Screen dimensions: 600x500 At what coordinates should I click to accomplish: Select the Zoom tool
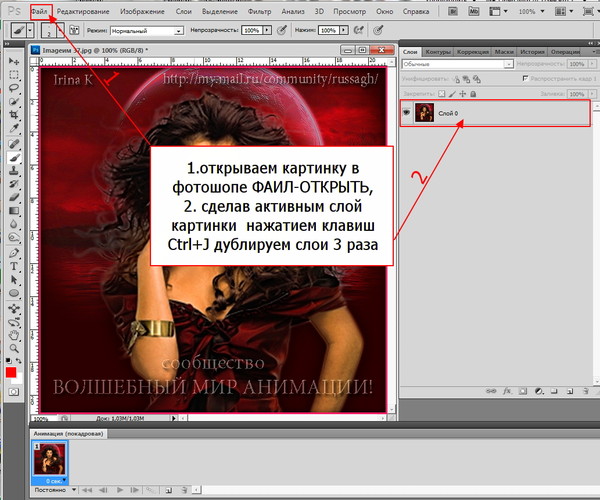pyautogui.click(x=14, y=349)
